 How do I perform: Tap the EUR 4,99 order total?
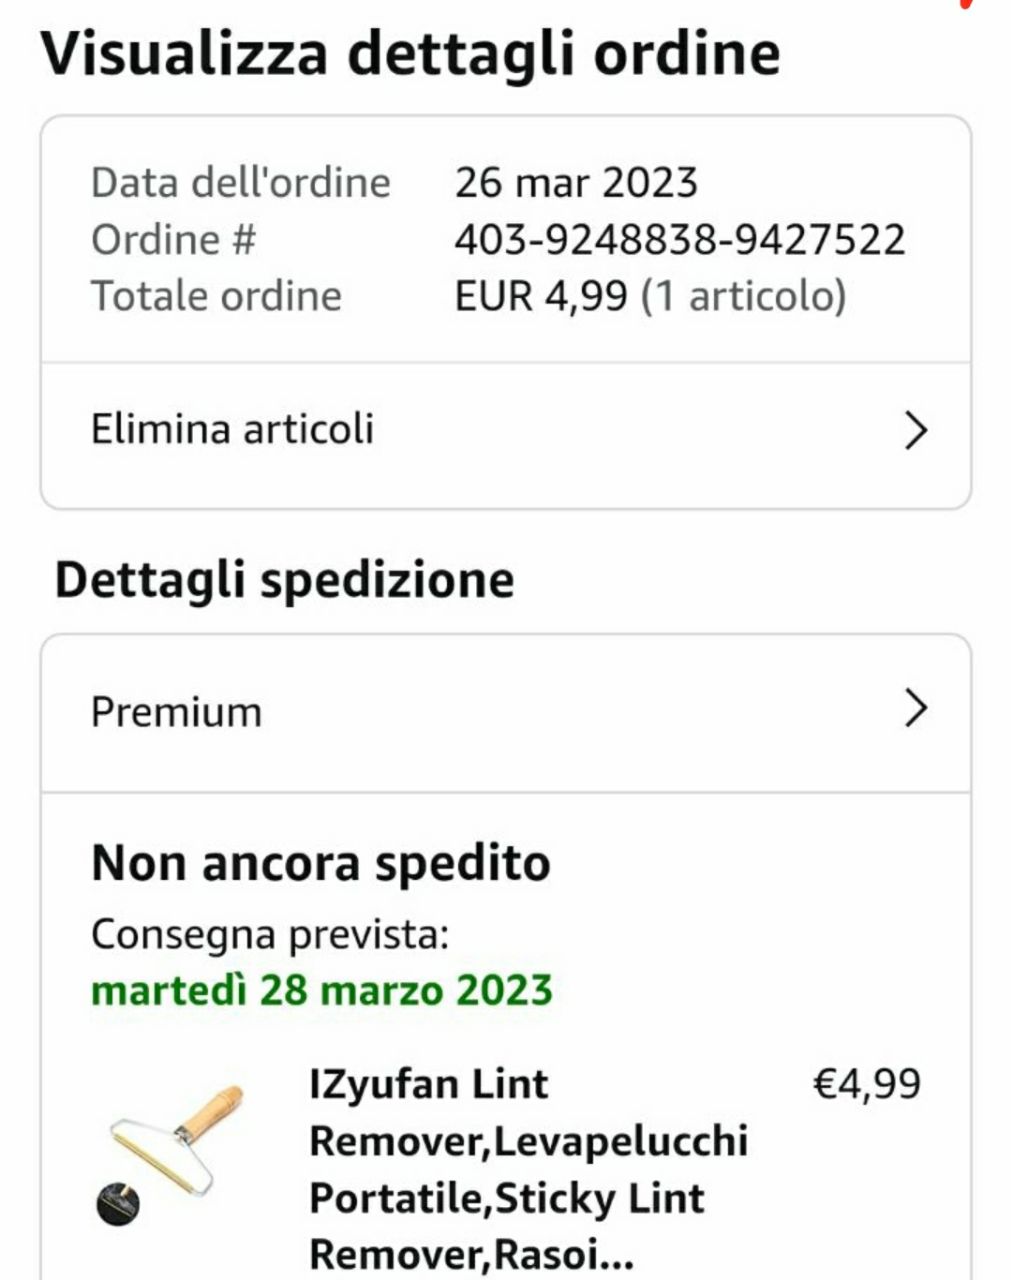point(541,297)
